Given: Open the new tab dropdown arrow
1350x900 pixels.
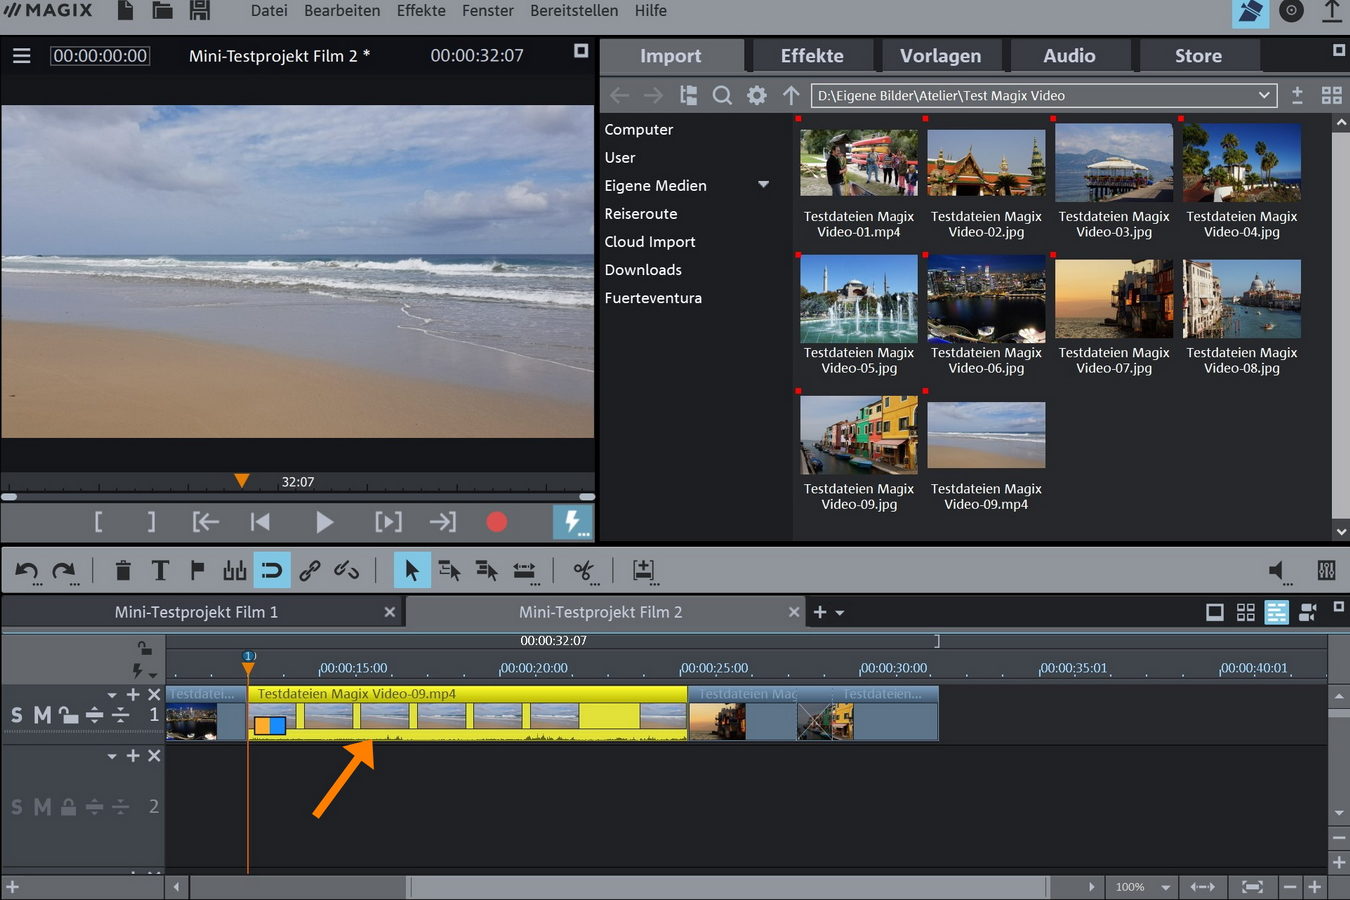Looking at the screenshot, I should point(840,613).
